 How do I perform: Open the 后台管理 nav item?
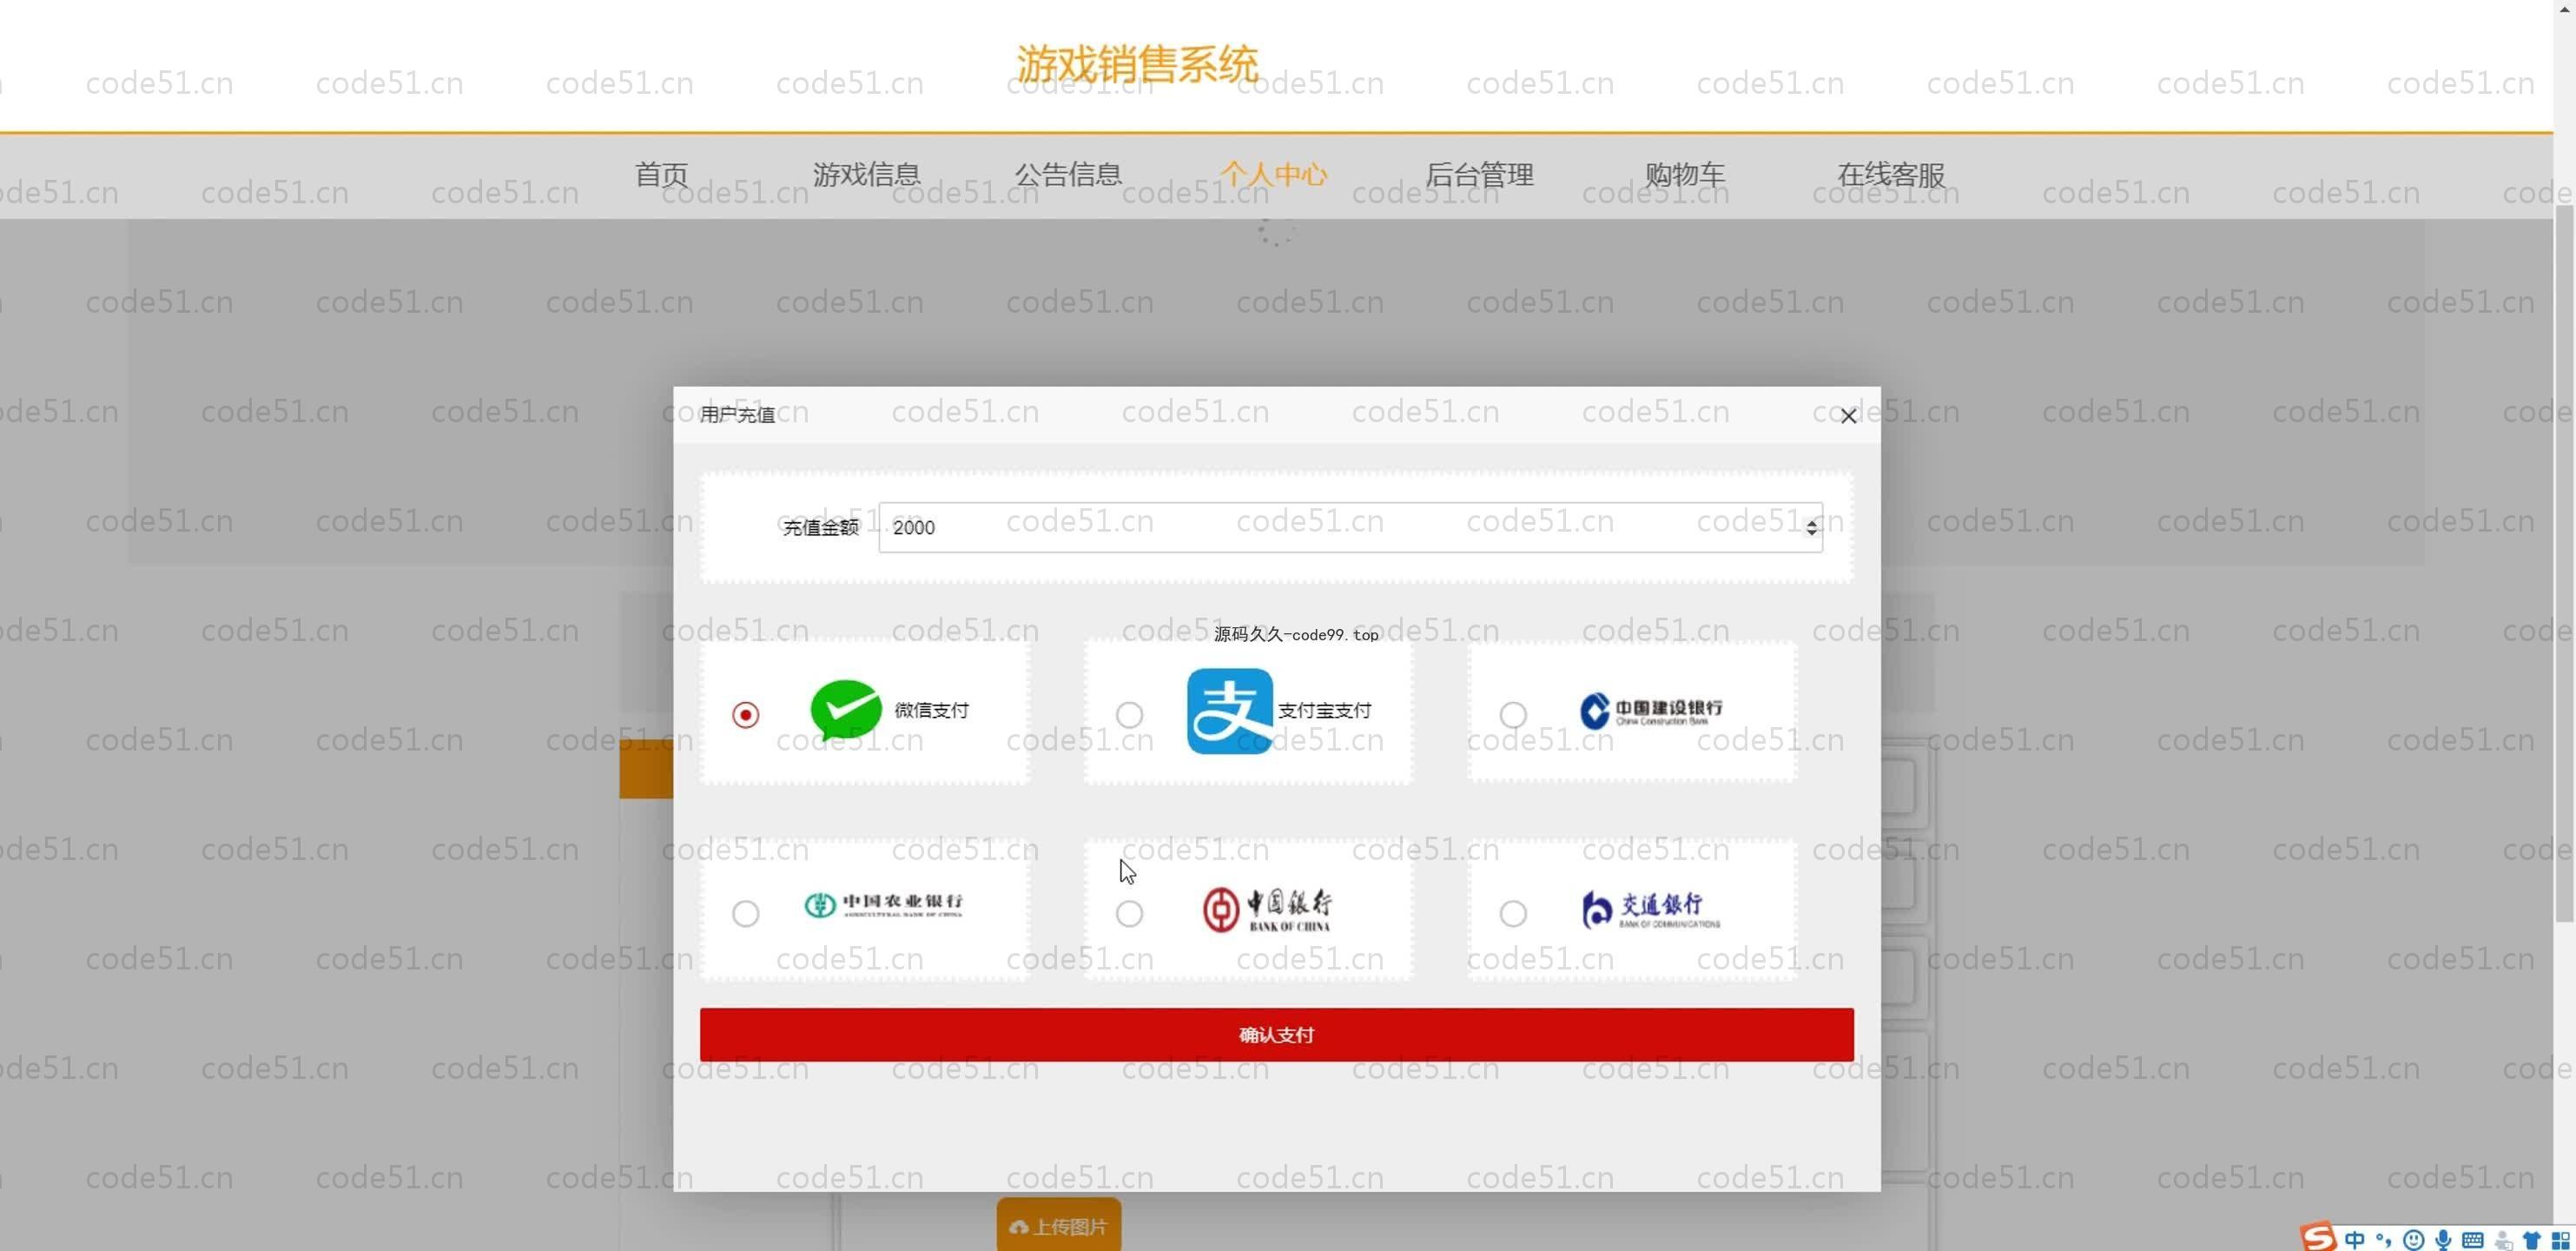1479,175
